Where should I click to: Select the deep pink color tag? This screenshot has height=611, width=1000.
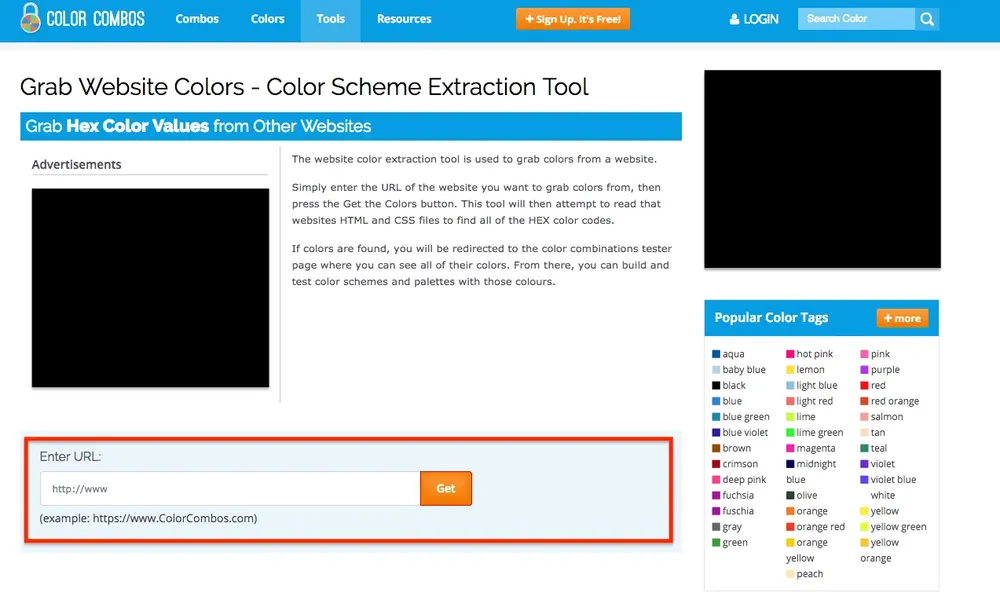(739, 480)
